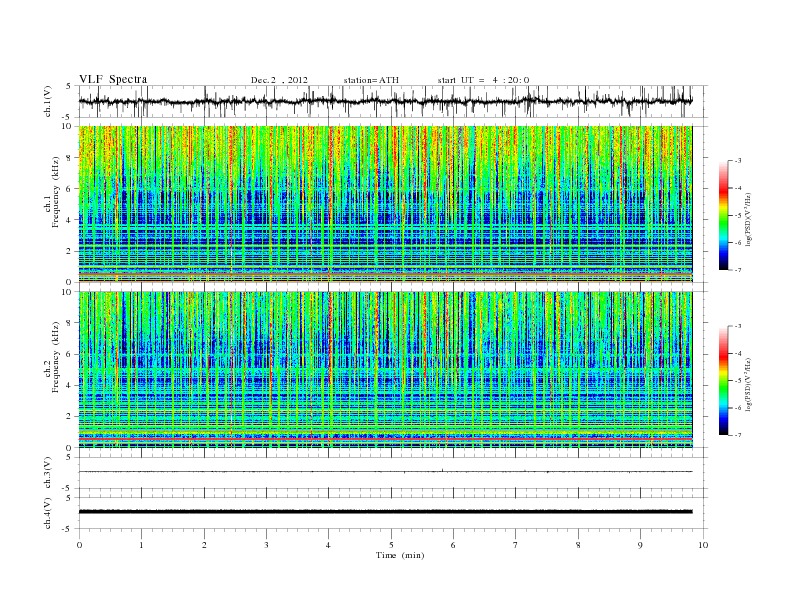Click the 'Dec. 2, 2012' date label
This screenshot has height=612, width=792.
279,80
